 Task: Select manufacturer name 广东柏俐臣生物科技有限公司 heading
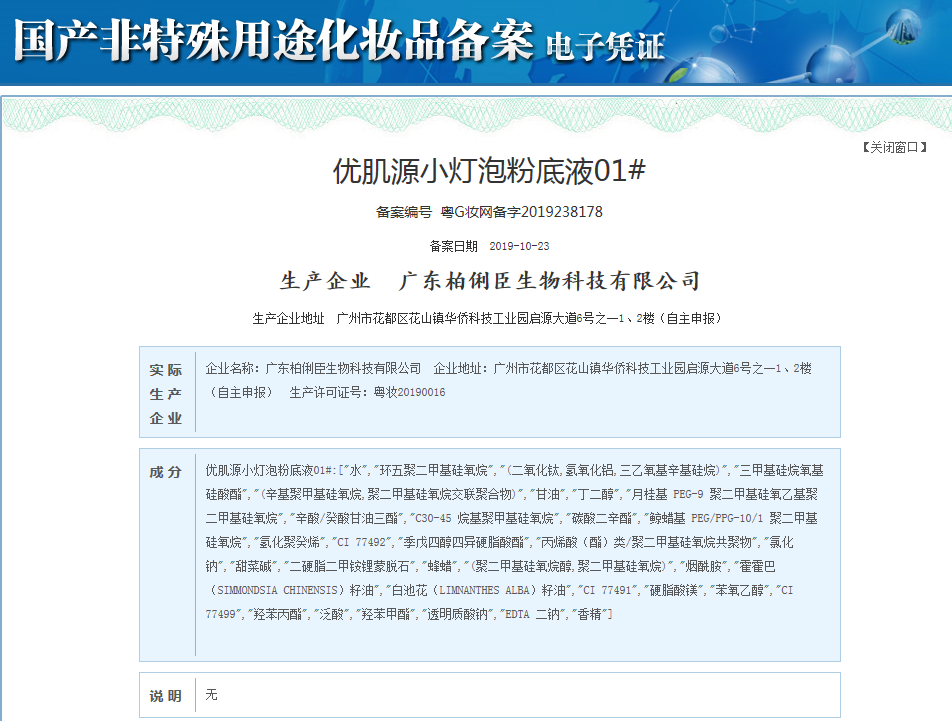coord(549,281)
